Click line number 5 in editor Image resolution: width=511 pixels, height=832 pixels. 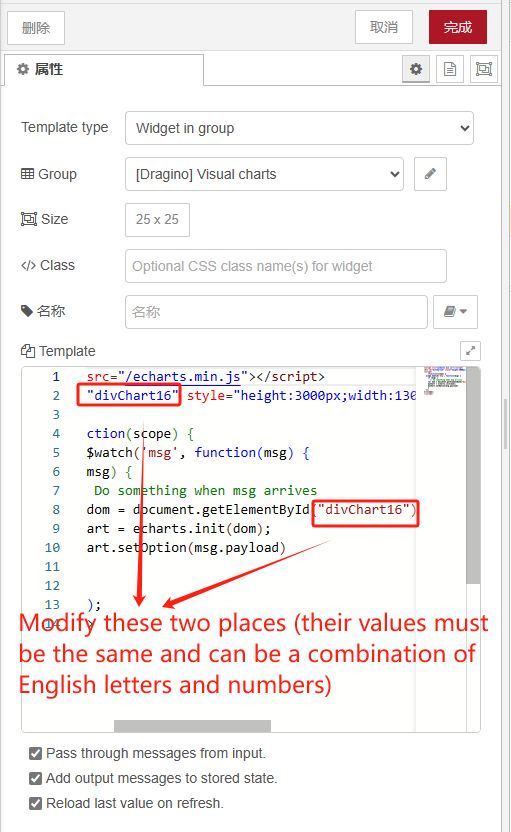pyautogui.click(x=56, y=453)
